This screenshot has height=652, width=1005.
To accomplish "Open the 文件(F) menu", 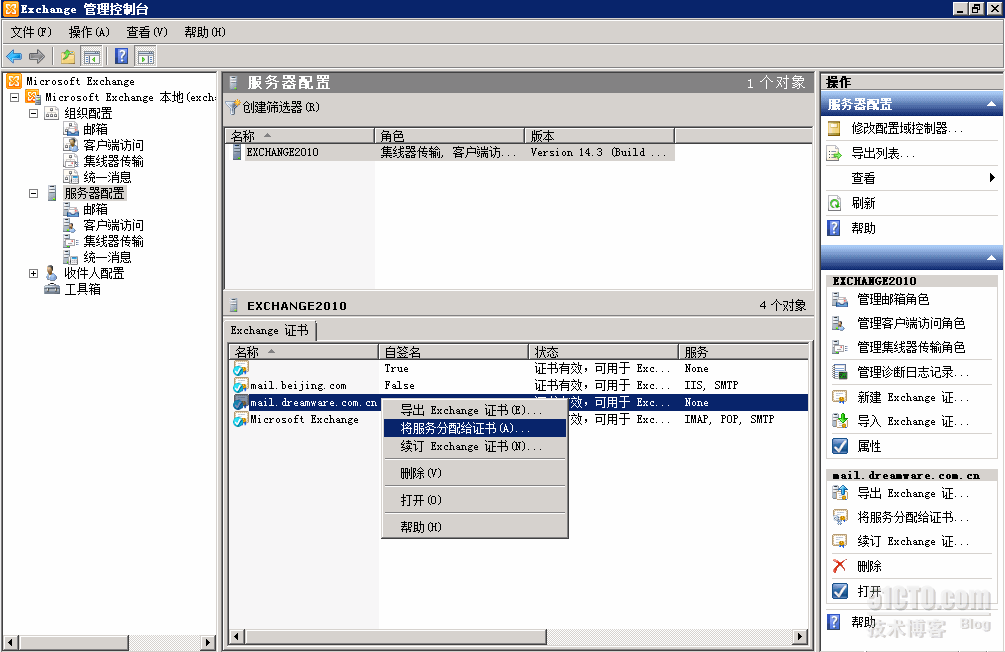I will tap(31, 32).
